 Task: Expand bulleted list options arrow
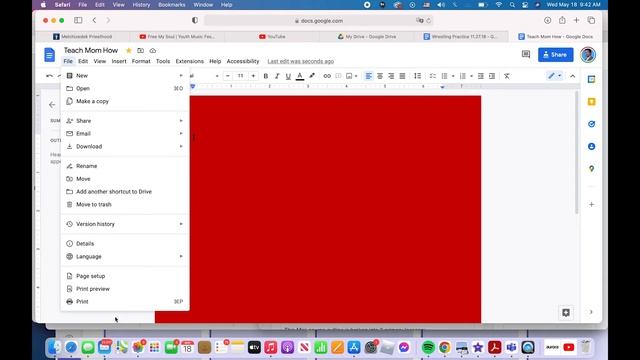pyautogui.click(x=453, y=76)
